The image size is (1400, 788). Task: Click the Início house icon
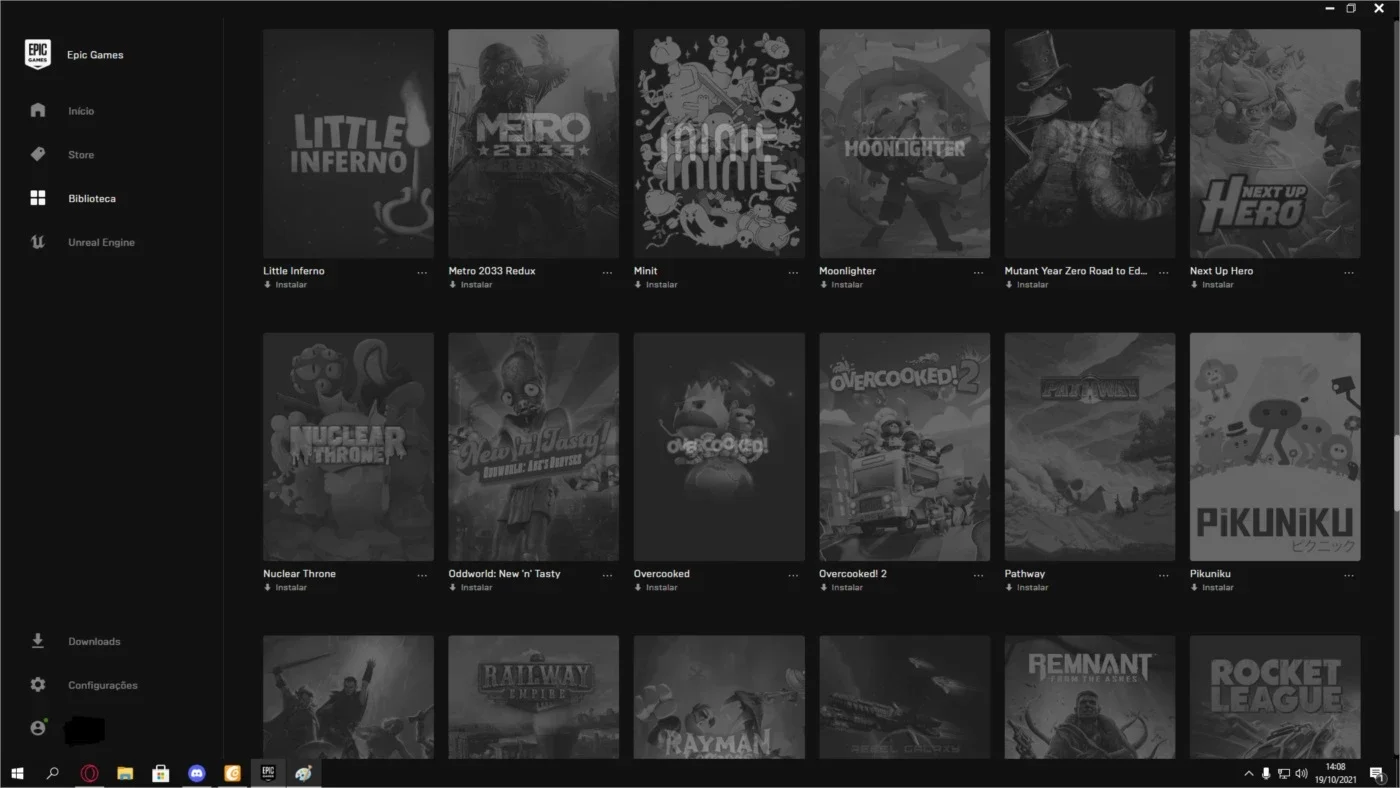[38, 110]
